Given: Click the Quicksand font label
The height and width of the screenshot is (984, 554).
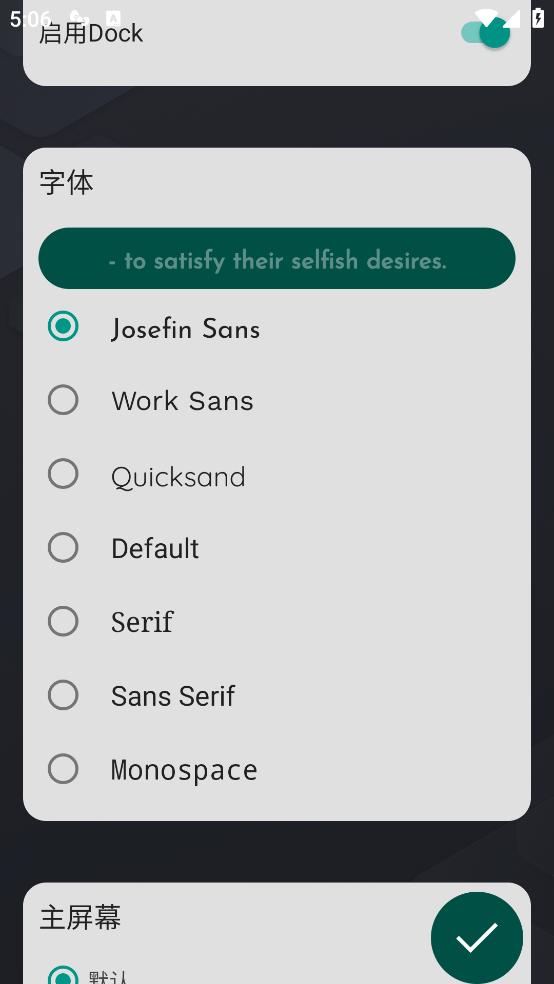Looking at the screenshot, I should (178, 477).
